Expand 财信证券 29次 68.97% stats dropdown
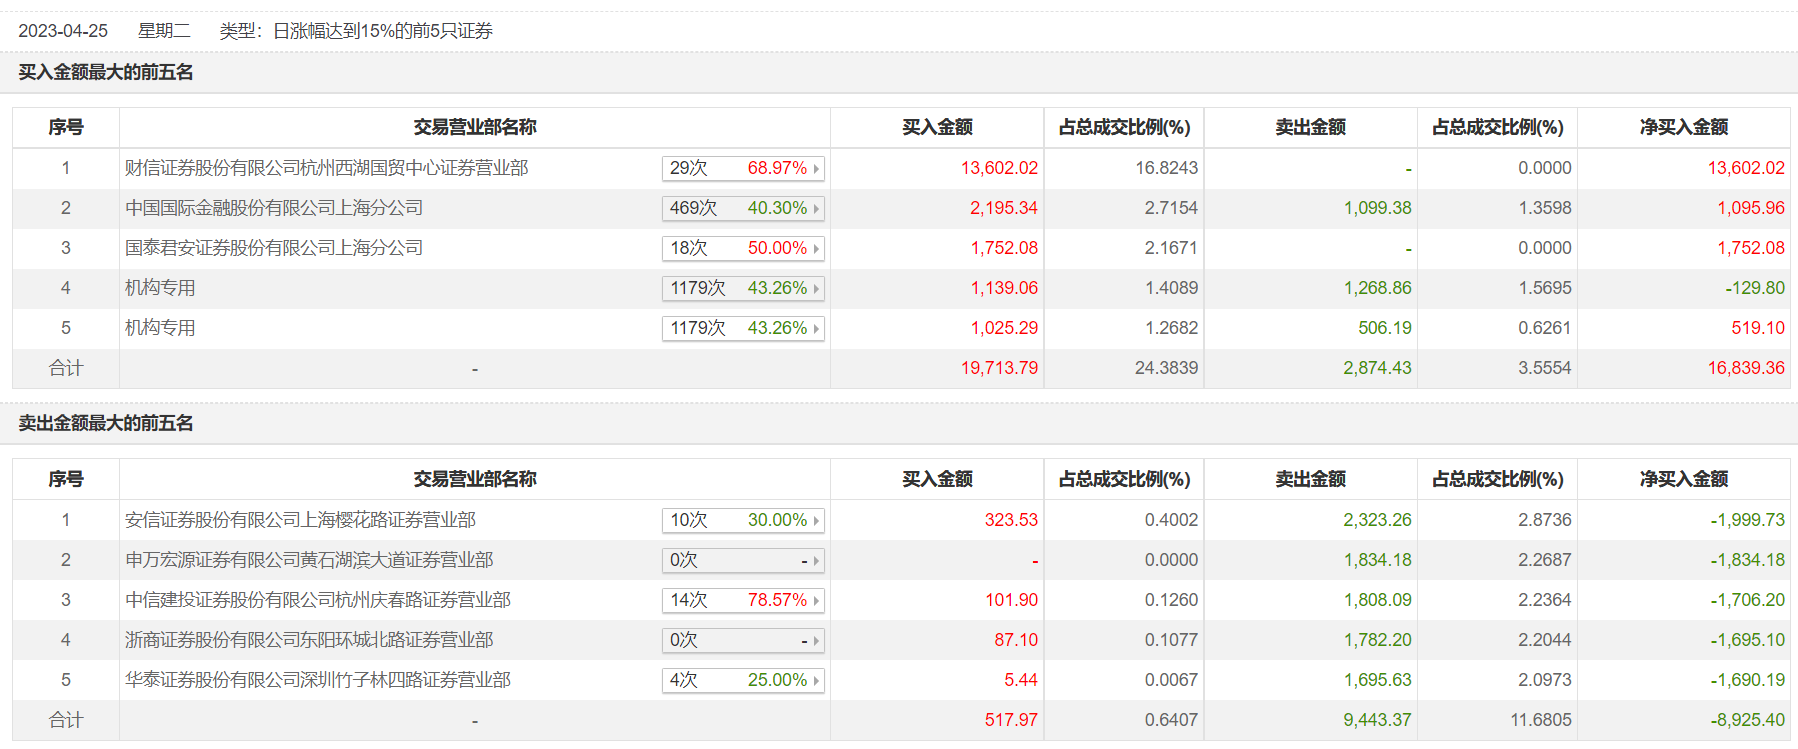 (816, 169)
